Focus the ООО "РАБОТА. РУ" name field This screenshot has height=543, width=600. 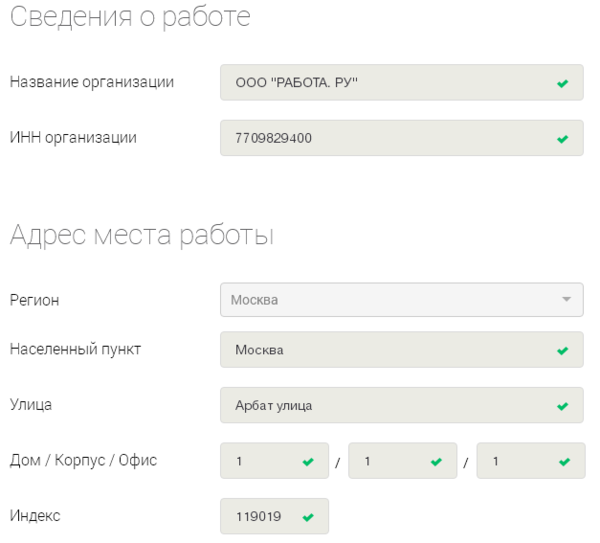point(402,82)
